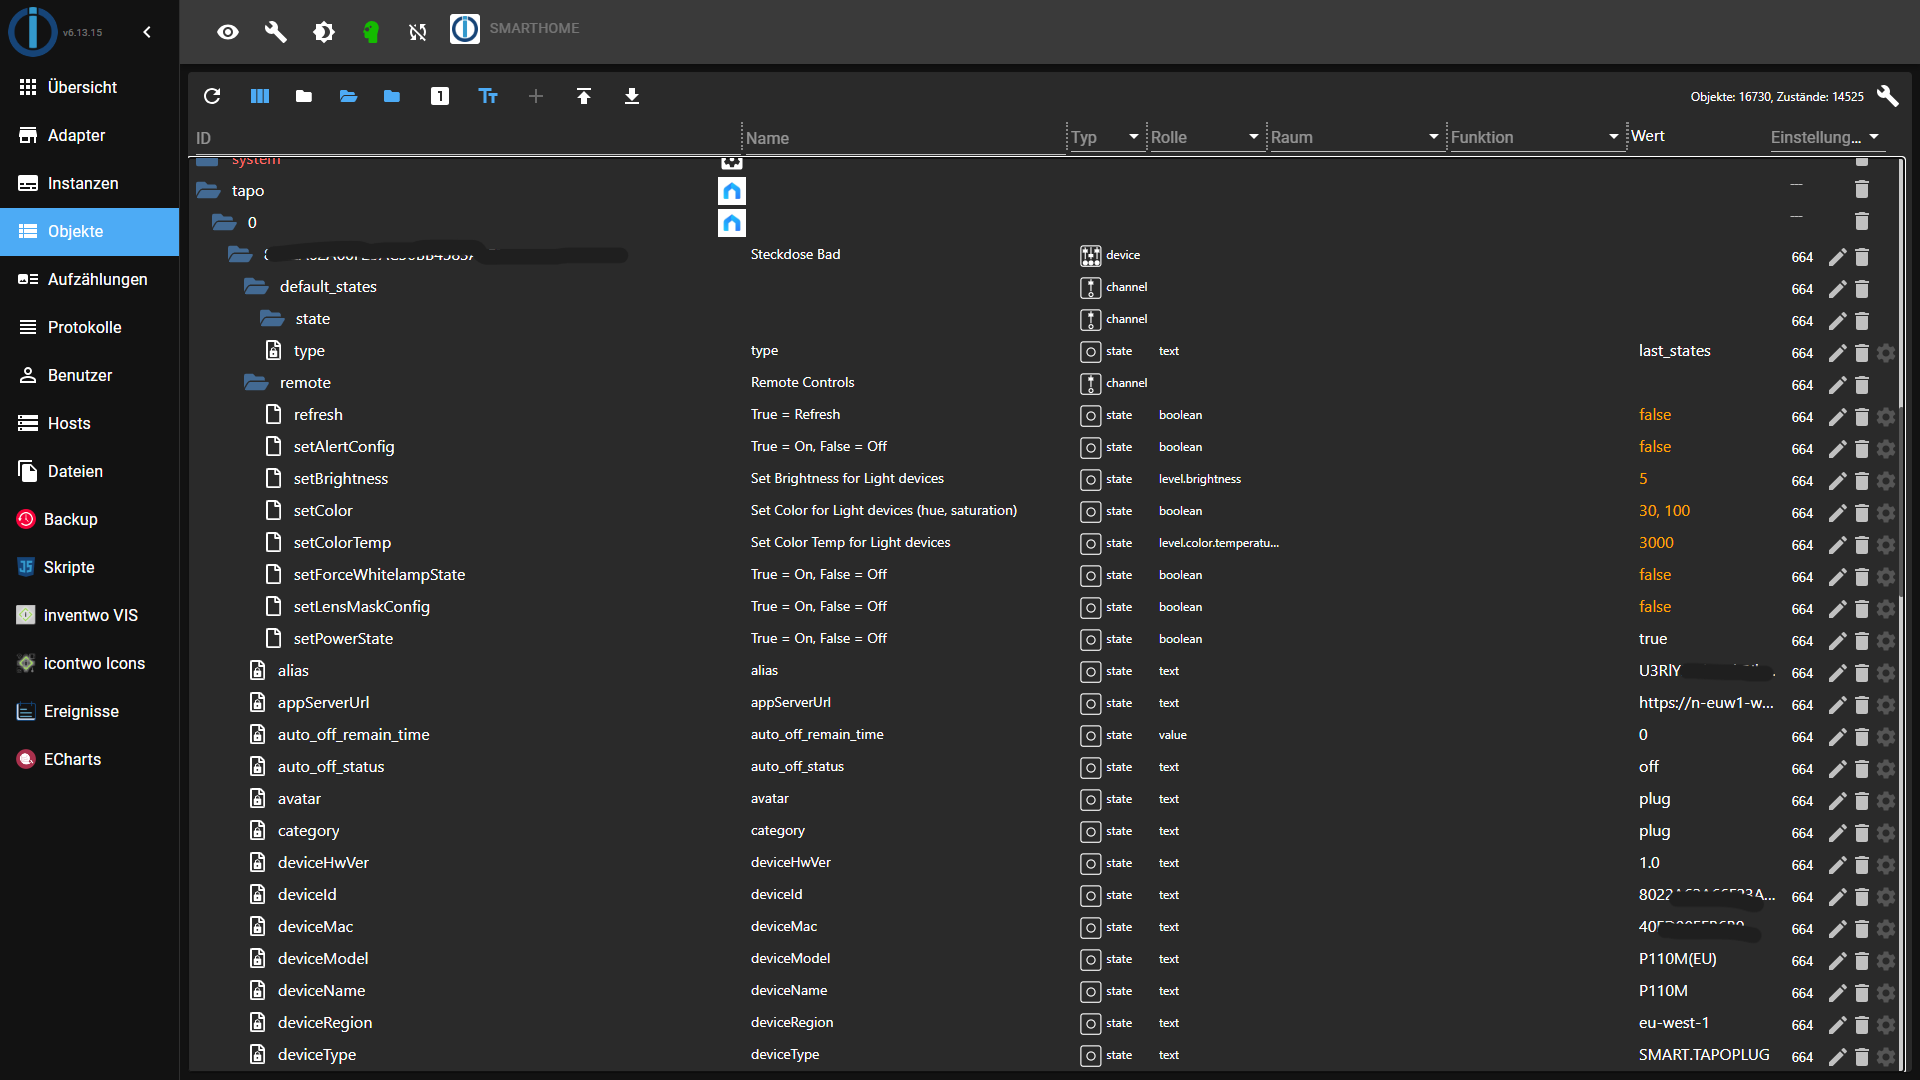
Task: Open the Typ filter dropdown
Action: tap(1105, 137)
